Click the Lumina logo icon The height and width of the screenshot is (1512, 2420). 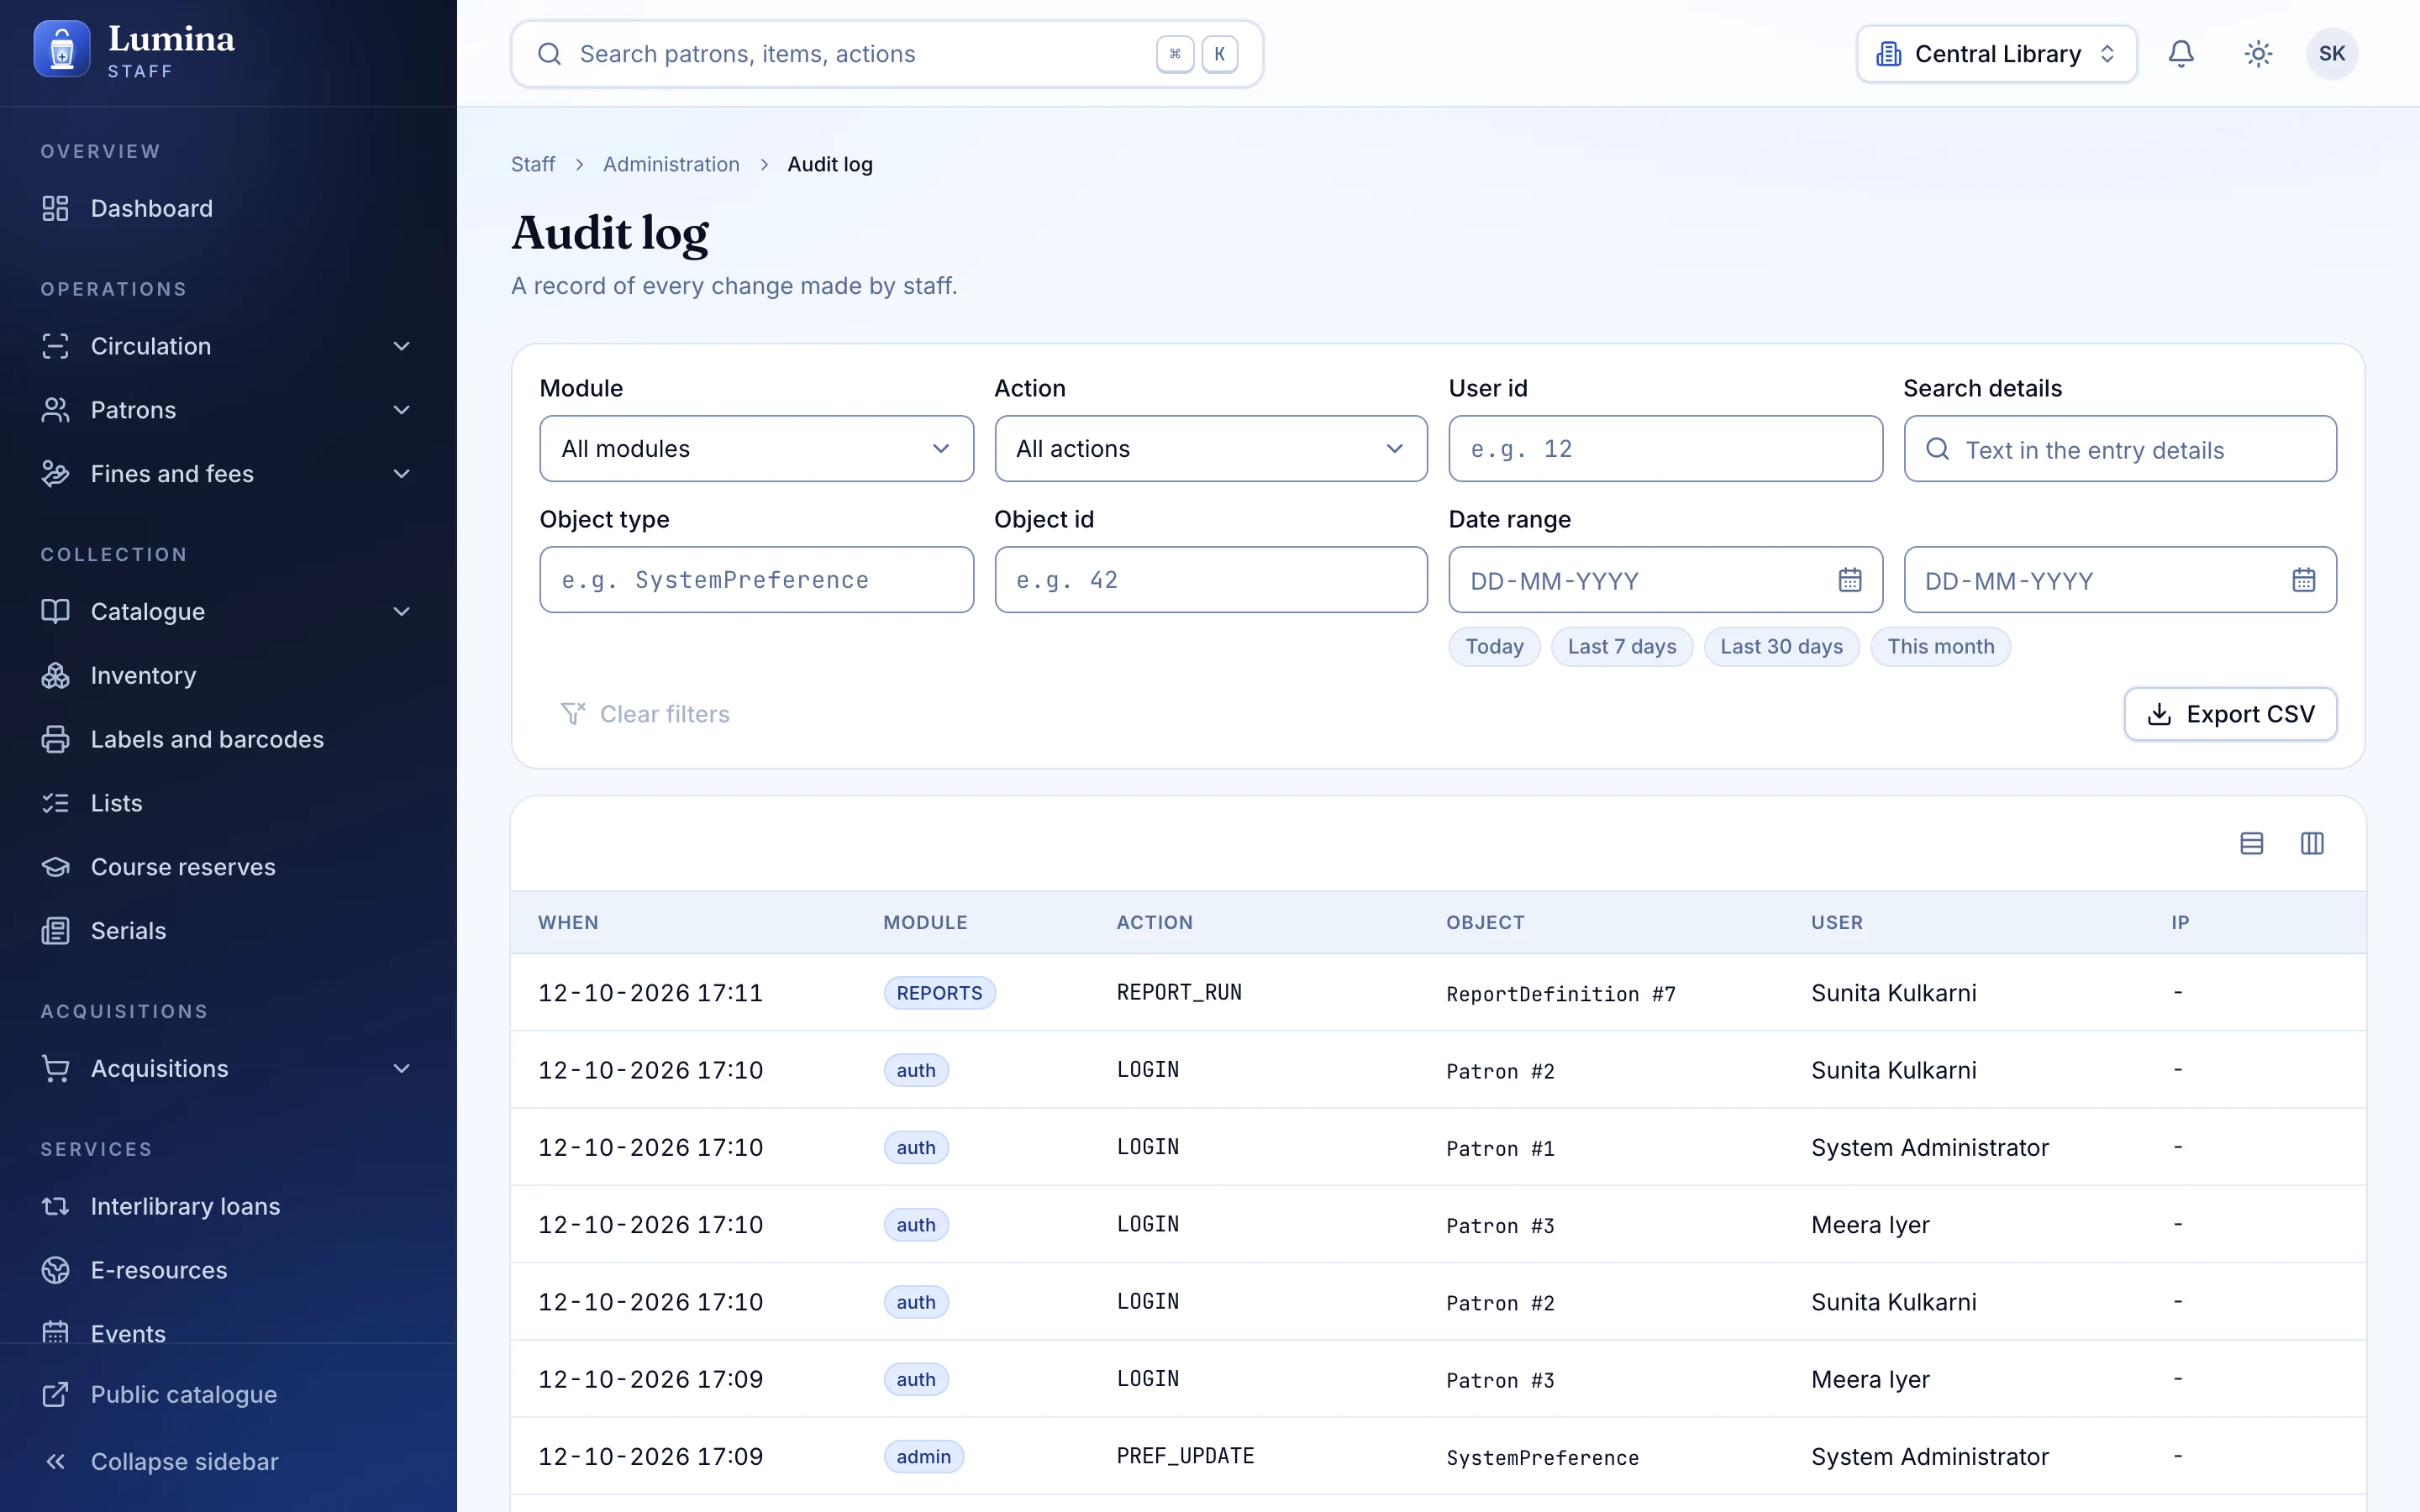coord(62,49)
